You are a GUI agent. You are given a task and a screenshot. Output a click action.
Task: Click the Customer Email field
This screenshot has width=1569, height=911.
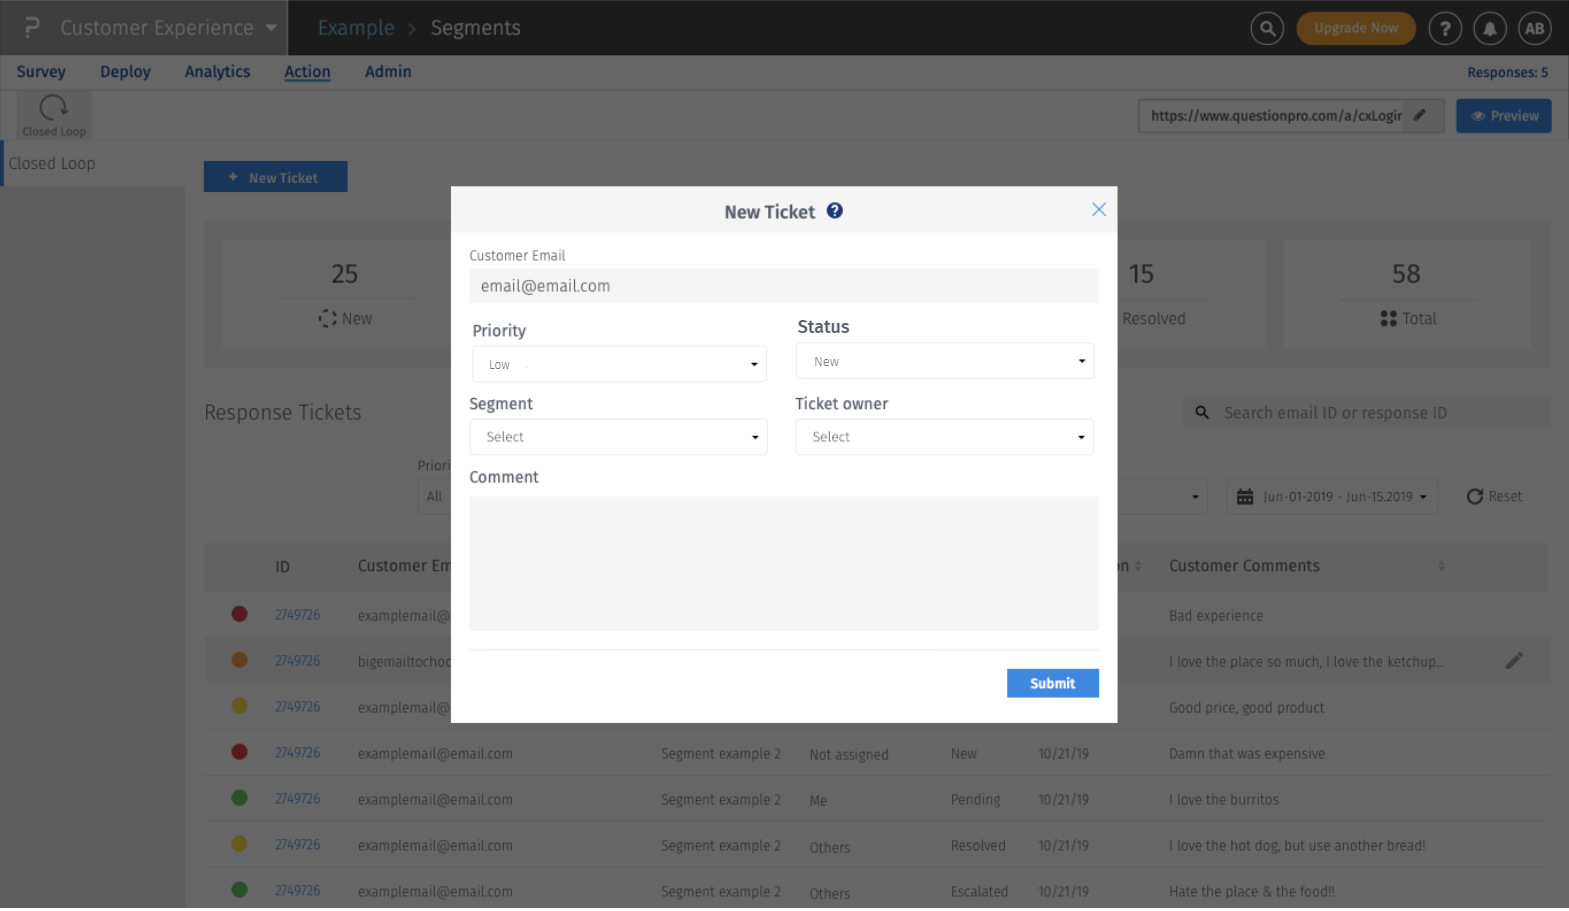click(x=784, y=286)
